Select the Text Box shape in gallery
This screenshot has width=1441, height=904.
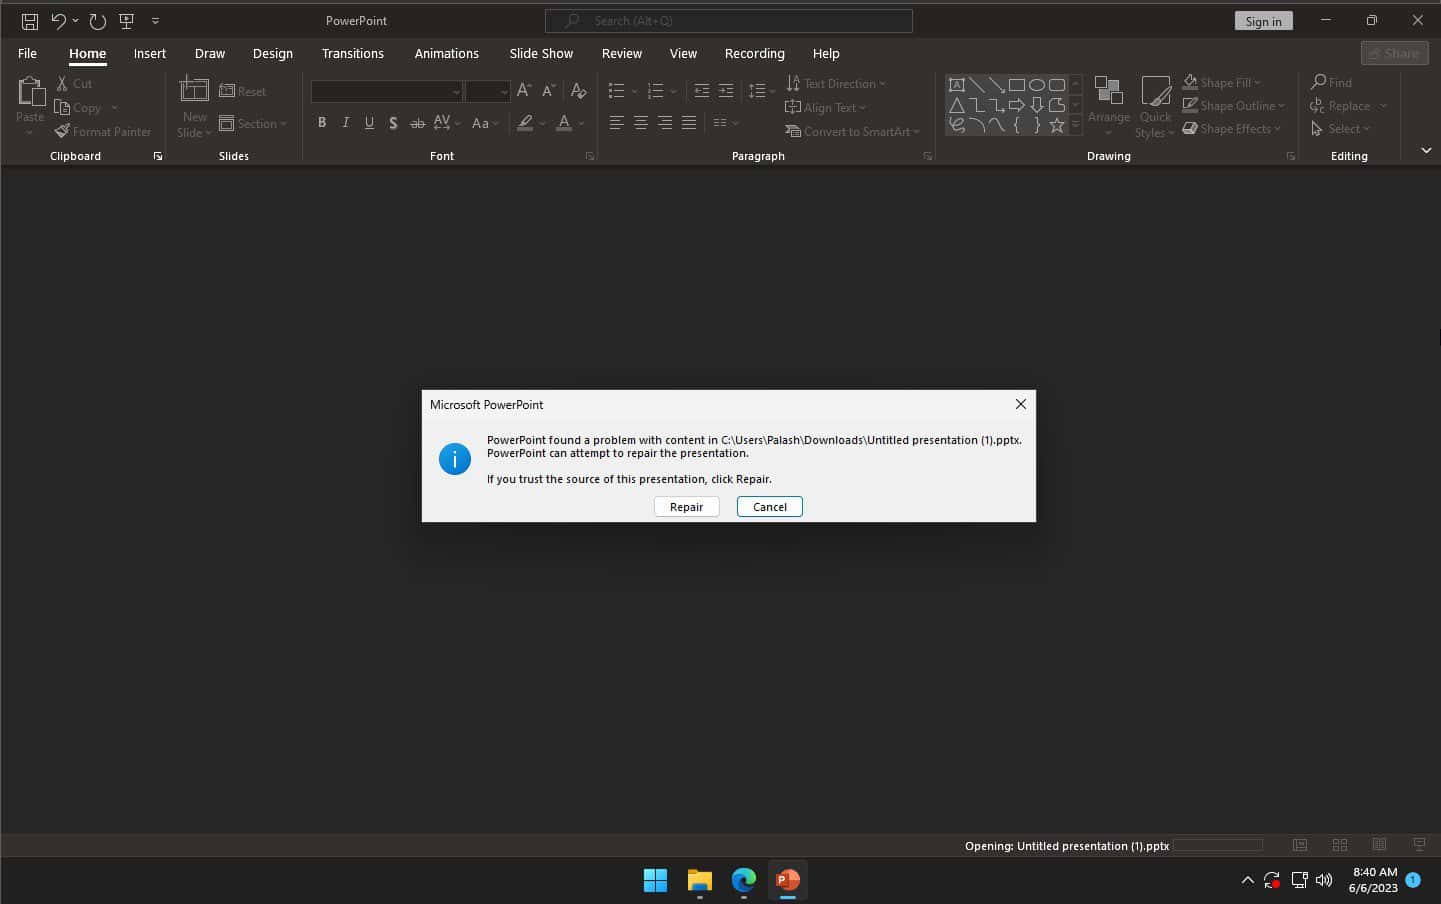point(957,85)
